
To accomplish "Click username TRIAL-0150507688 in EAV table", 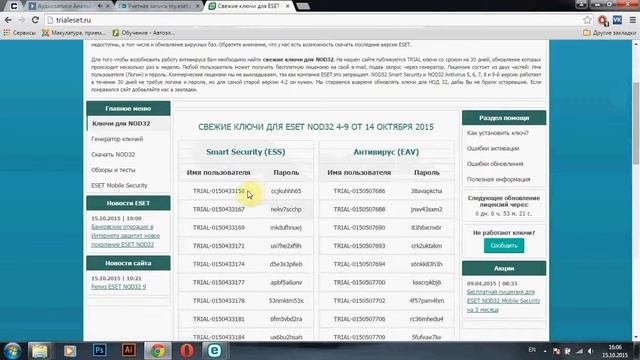I will coord(359,209).
